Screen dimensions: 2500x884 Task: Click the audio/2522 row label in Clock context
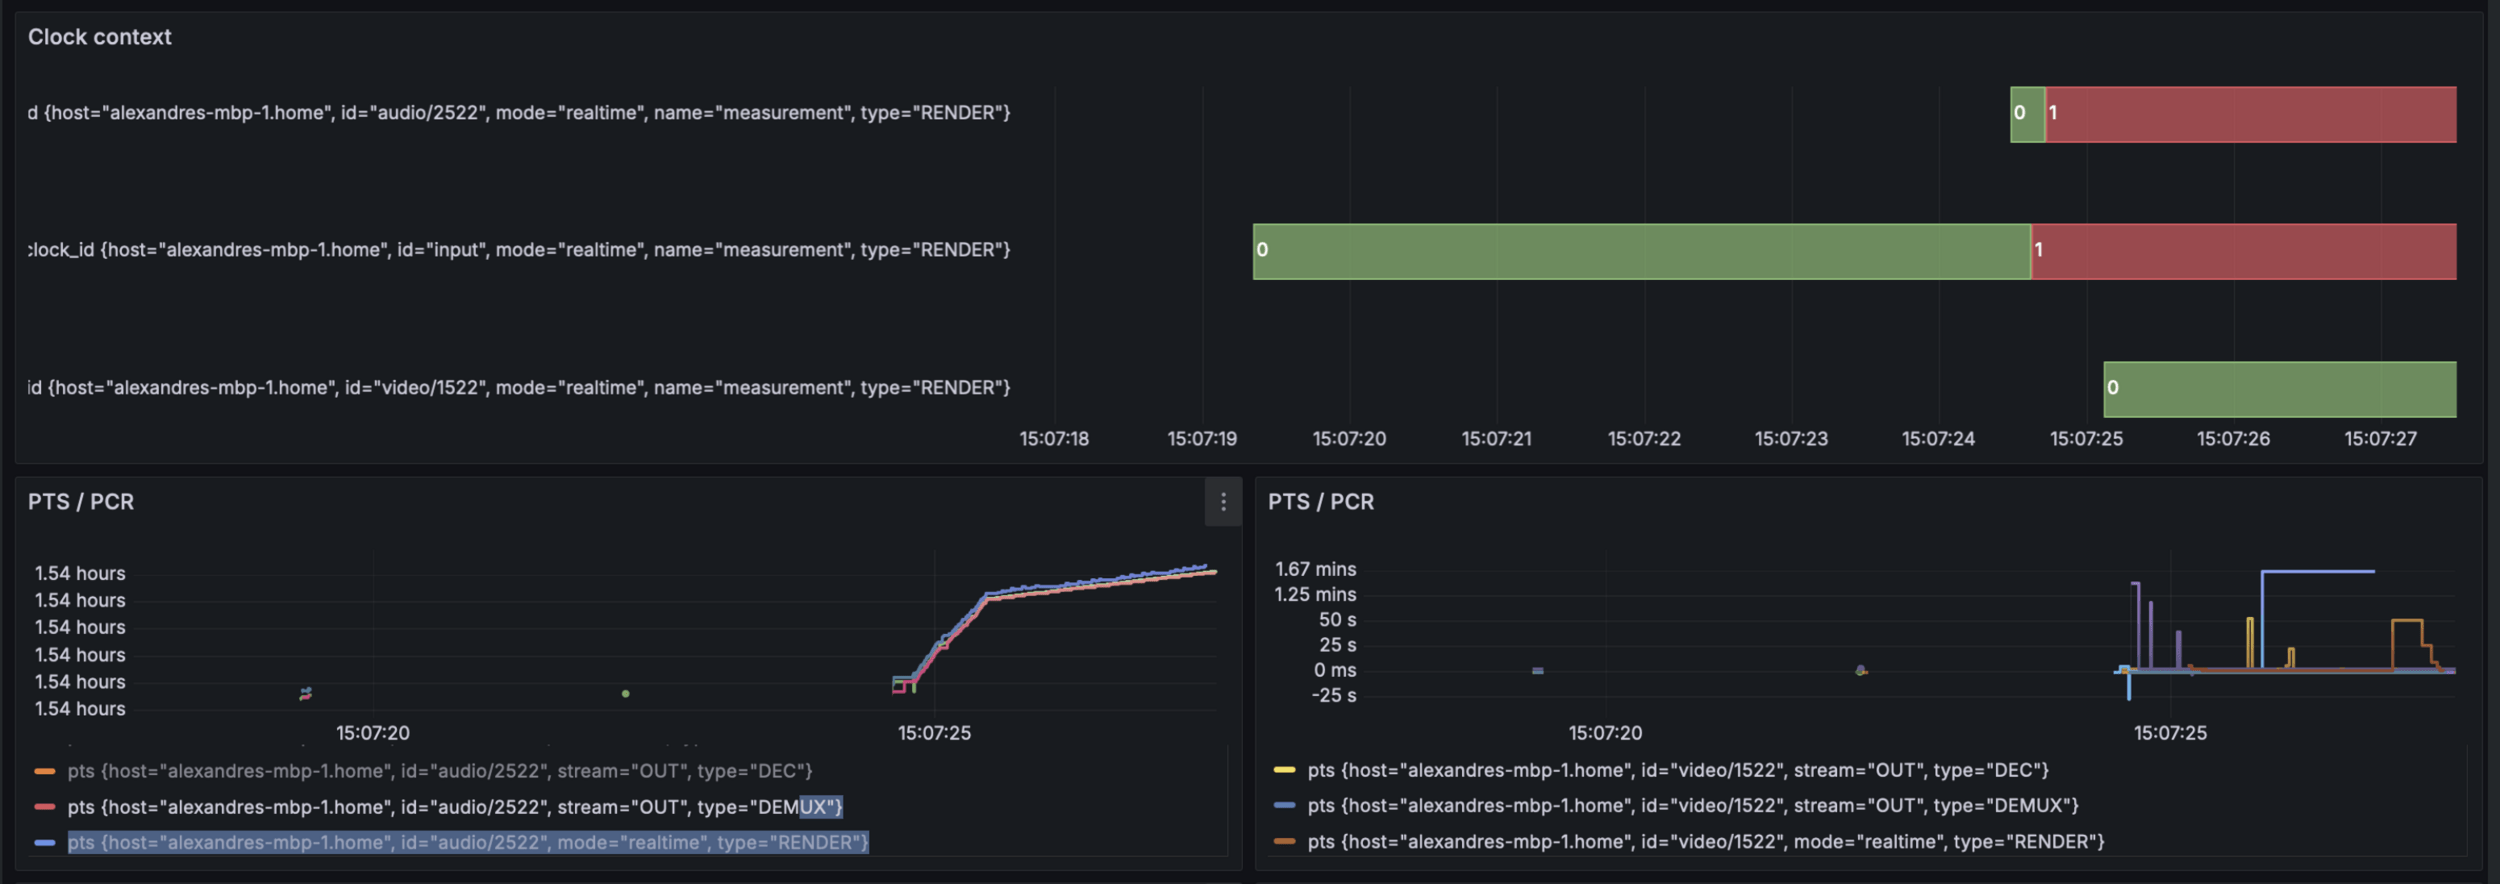pyautogui.click(x=519, y=113)
